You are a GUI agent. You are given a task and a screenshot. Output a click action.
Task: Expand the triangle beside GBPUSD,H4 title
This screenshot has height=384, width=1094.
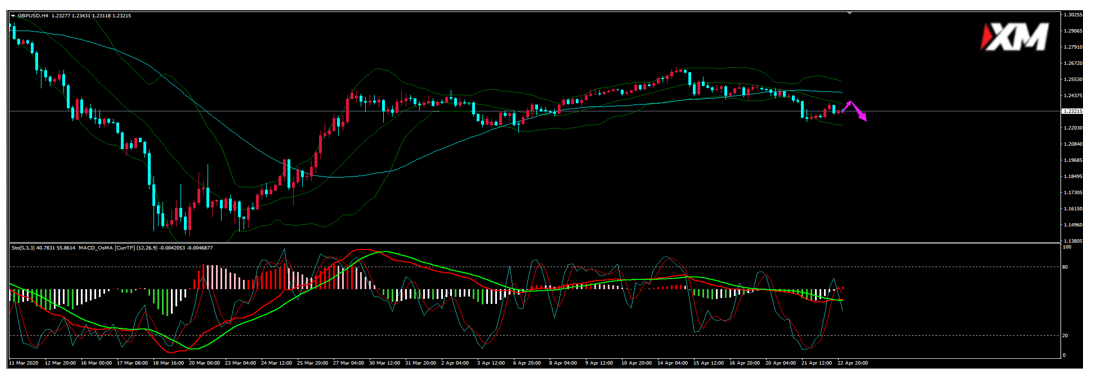(x=13, y=15)
